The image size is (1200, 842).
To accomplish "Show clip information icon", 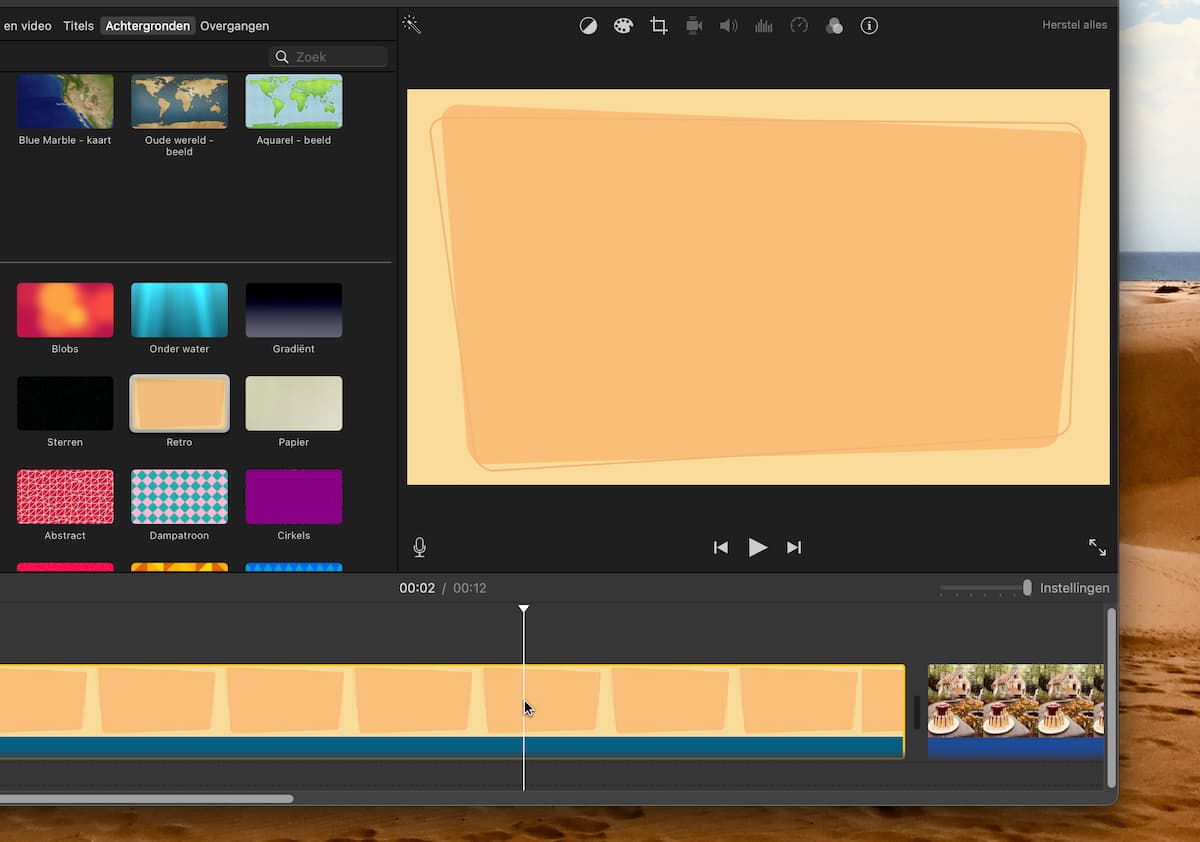I will point(869,26).
